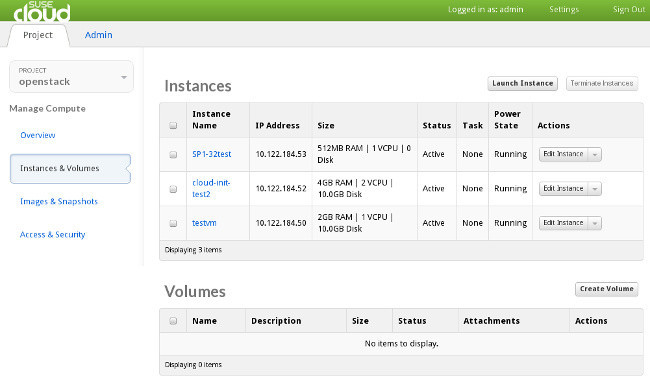The width and height of the screenshot is (650, 378).
Task: Click IP address 10.122.184.53
Action: (x=281, y=154)
